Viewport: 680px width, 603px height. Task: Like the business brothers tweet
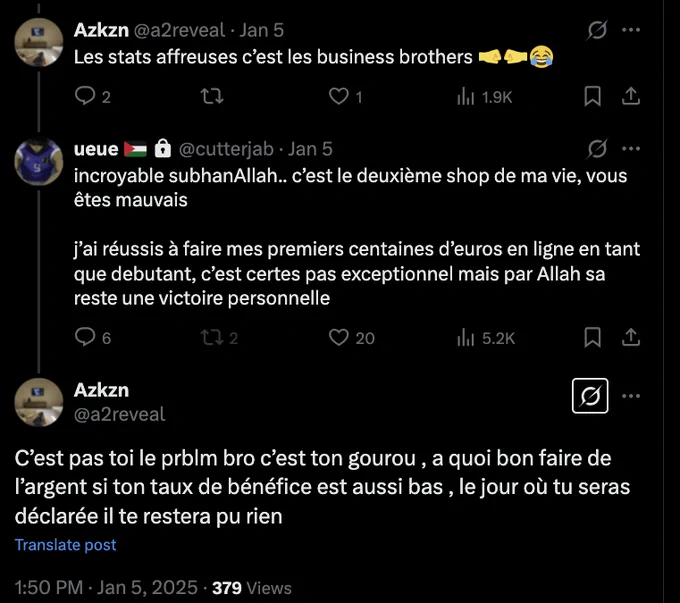tap(345, 96)
